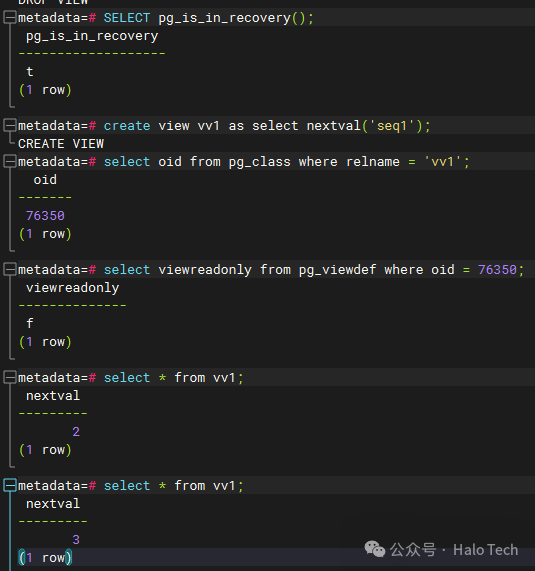Click the 'CREATE VIEW' output text
The height and width of the screenshot is (571, 535).
tap(61, 144)
